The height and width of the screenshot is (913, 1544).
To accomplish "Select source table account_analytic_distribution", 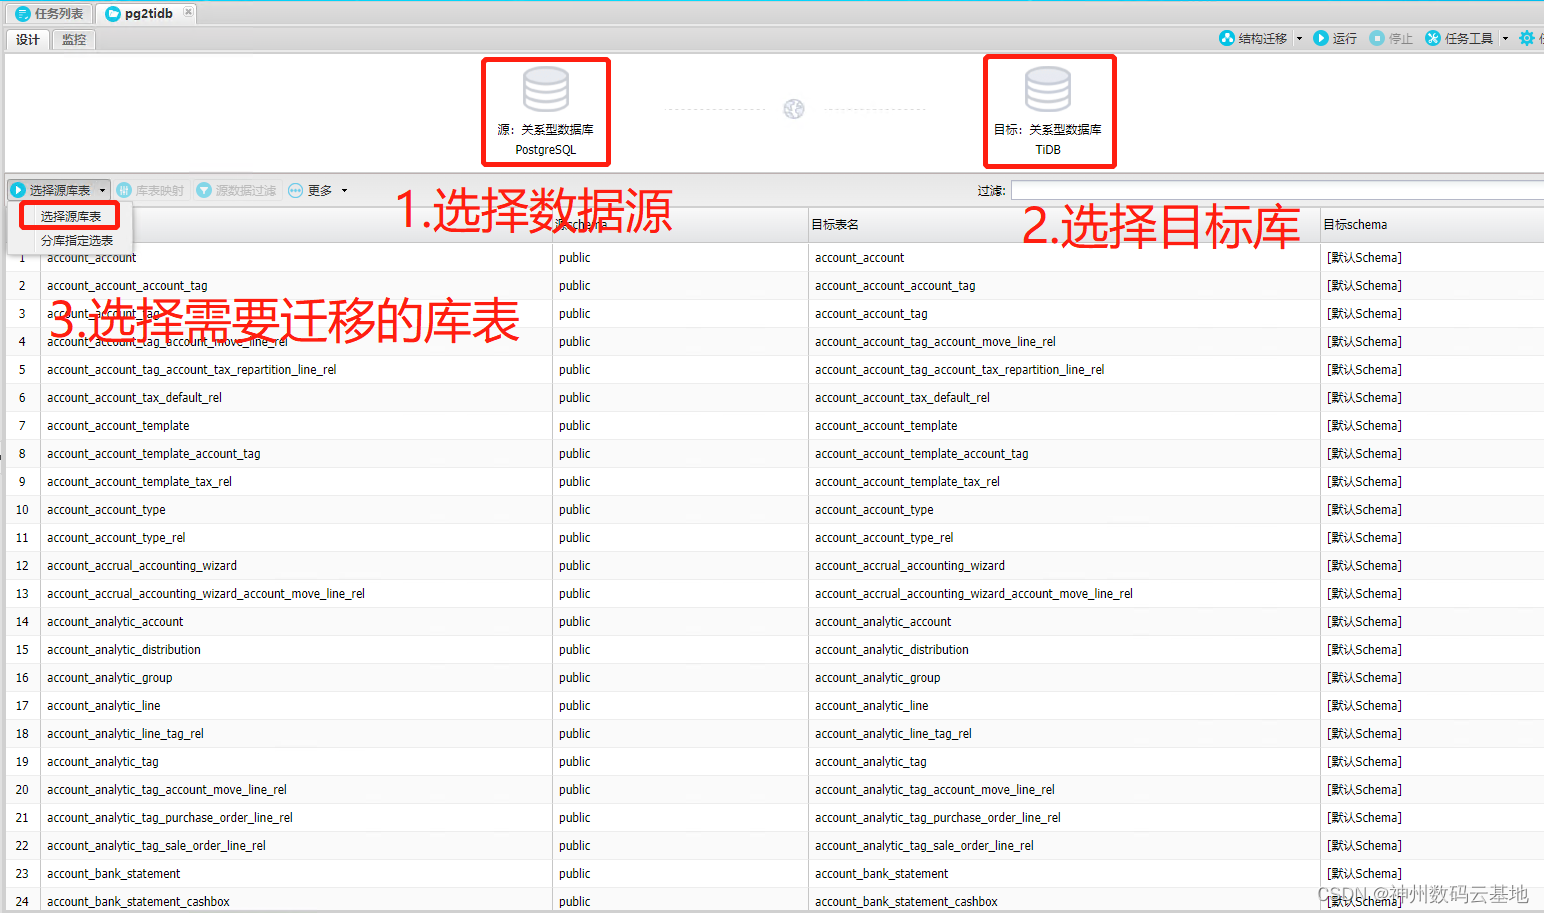I will coord(124,650).
